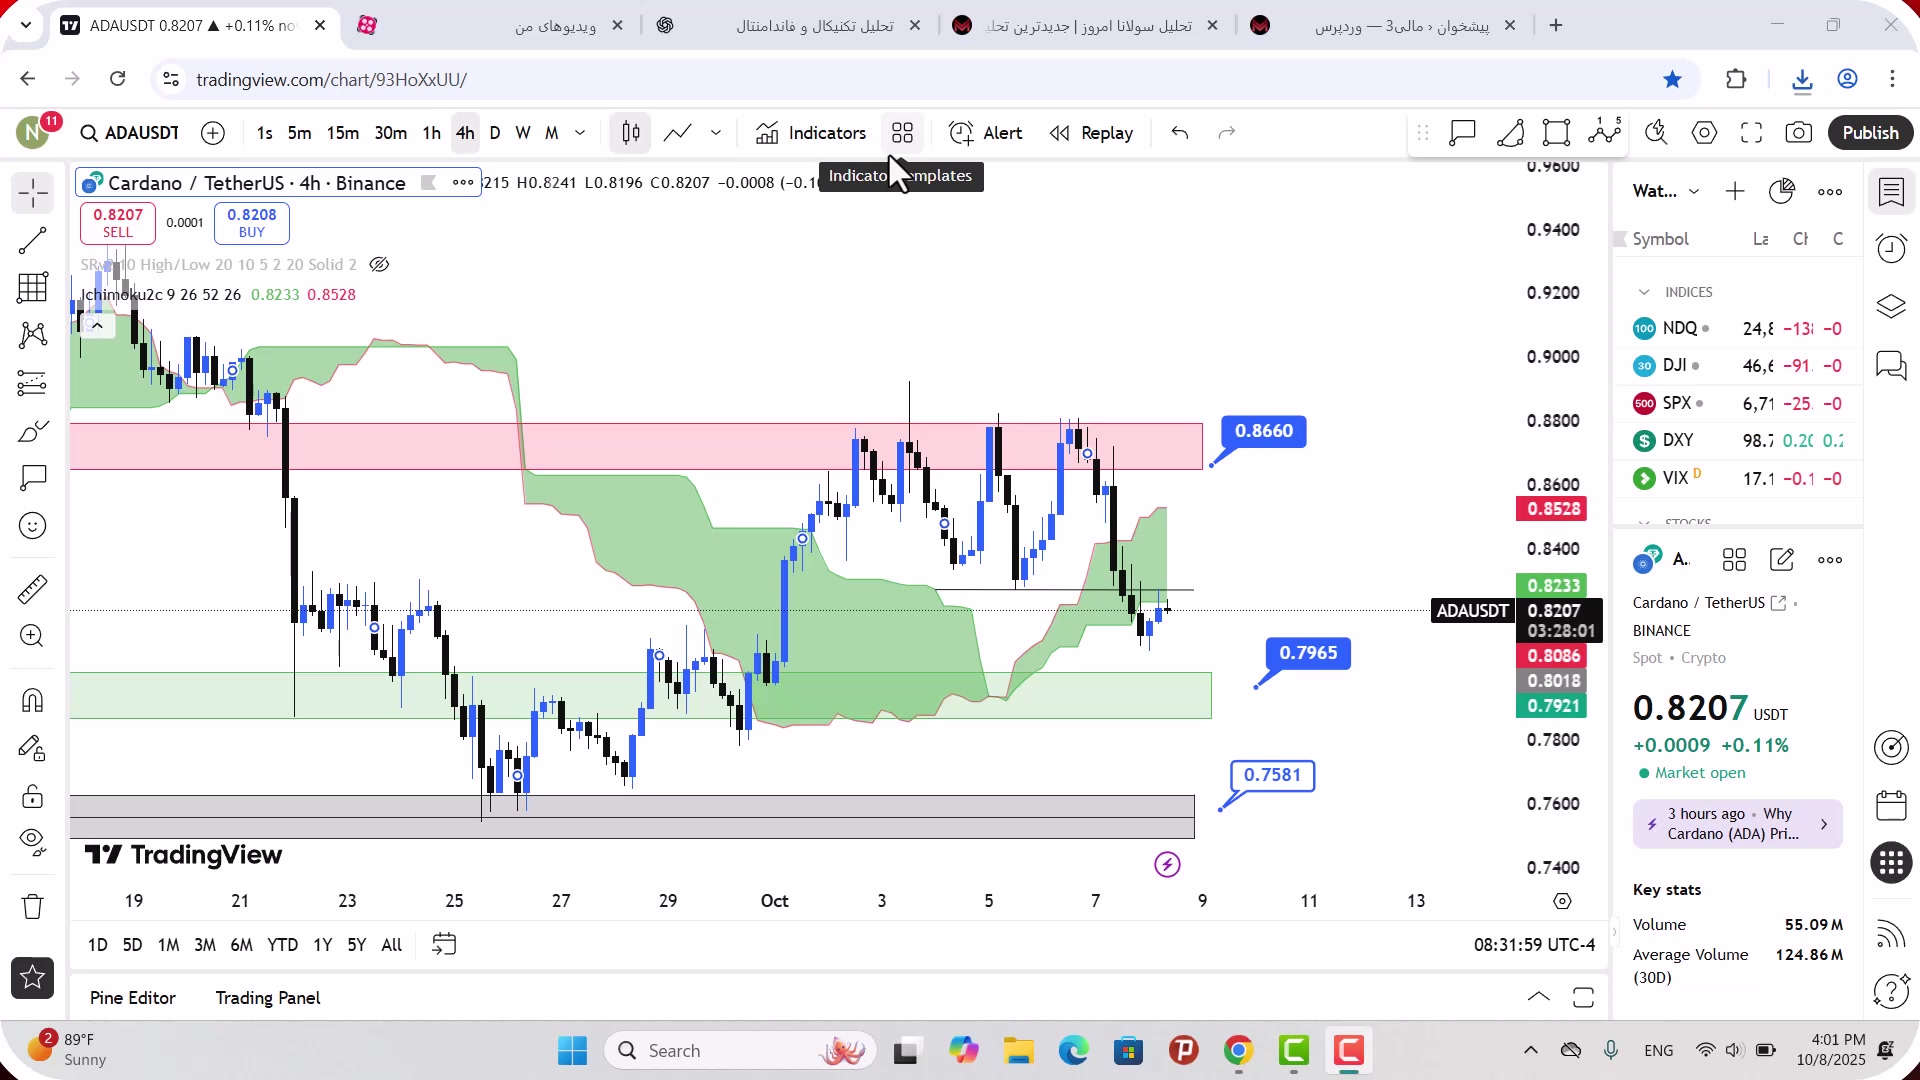Bookmark this page with the star icon

coord(1672,79)
